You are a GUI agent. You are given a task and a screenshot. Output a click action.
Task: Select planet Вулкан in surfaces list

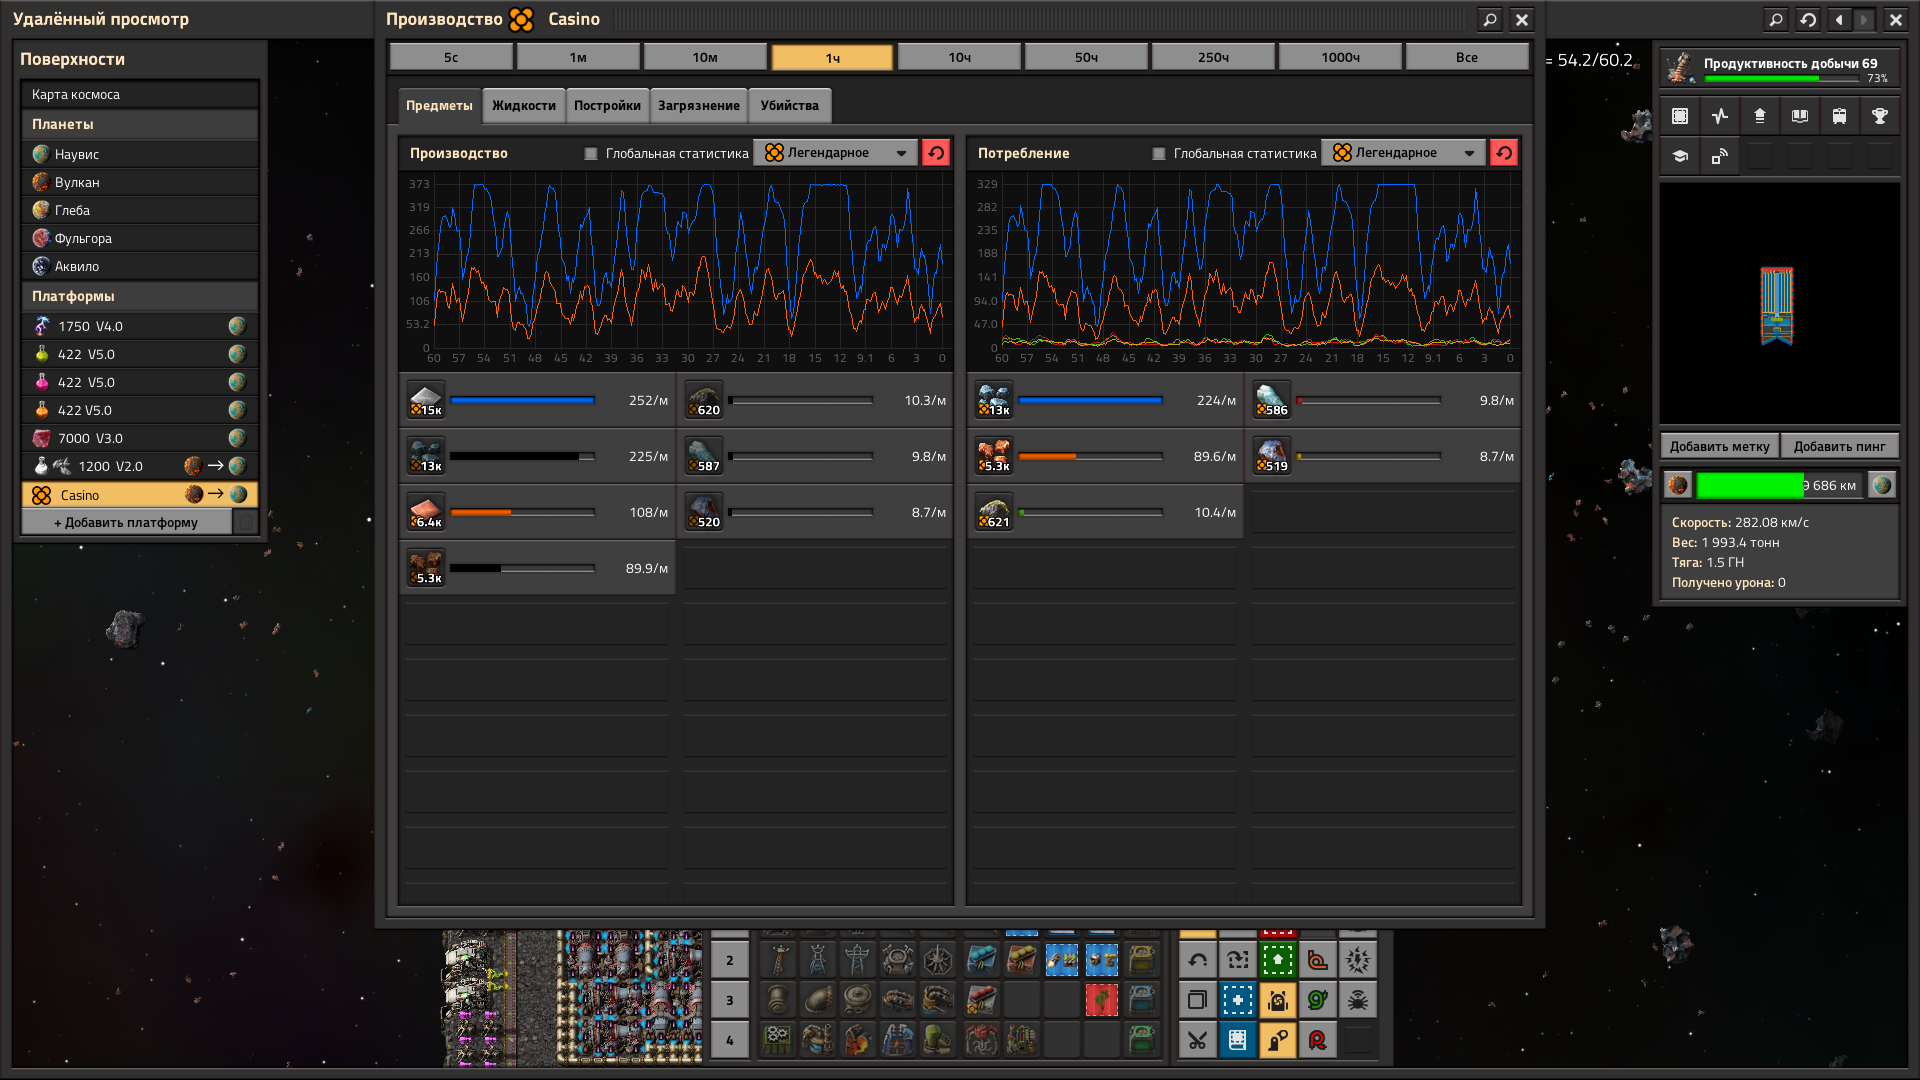tap(77, 183)
